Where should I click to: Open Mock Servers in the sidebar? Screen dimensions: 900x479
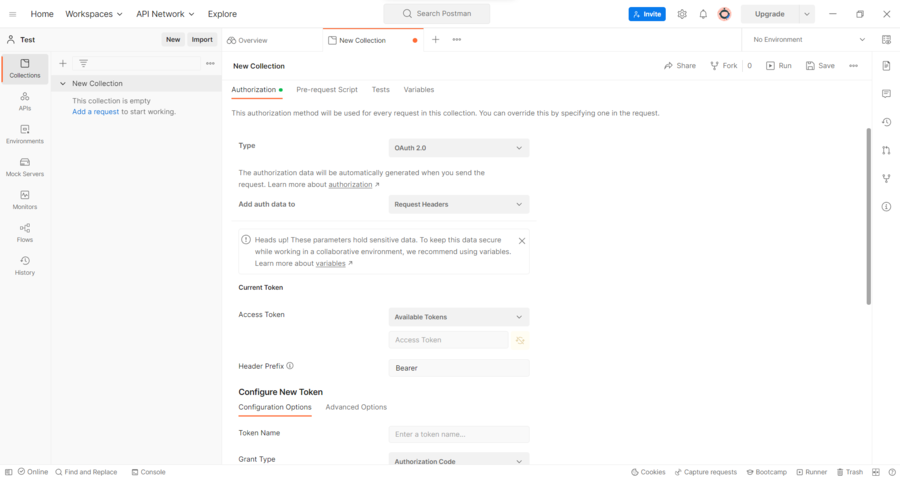25,167
